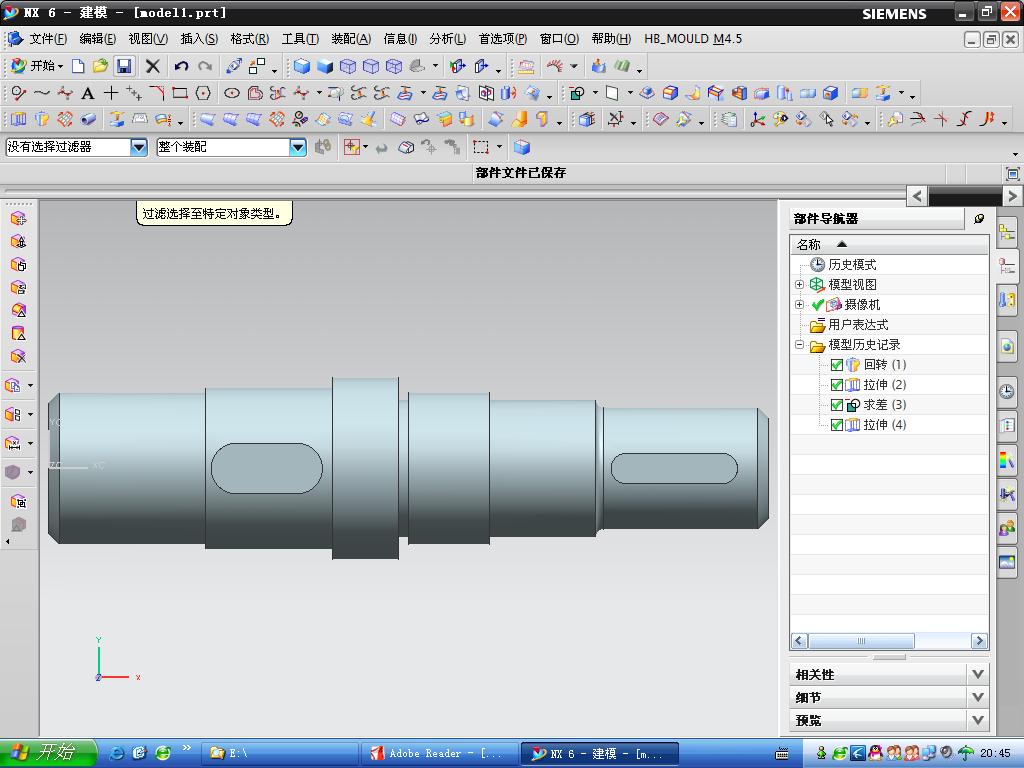Click the part navigator horizontal scrollbar
Viewport: 1024px width, 768px height.
(860, 641)
